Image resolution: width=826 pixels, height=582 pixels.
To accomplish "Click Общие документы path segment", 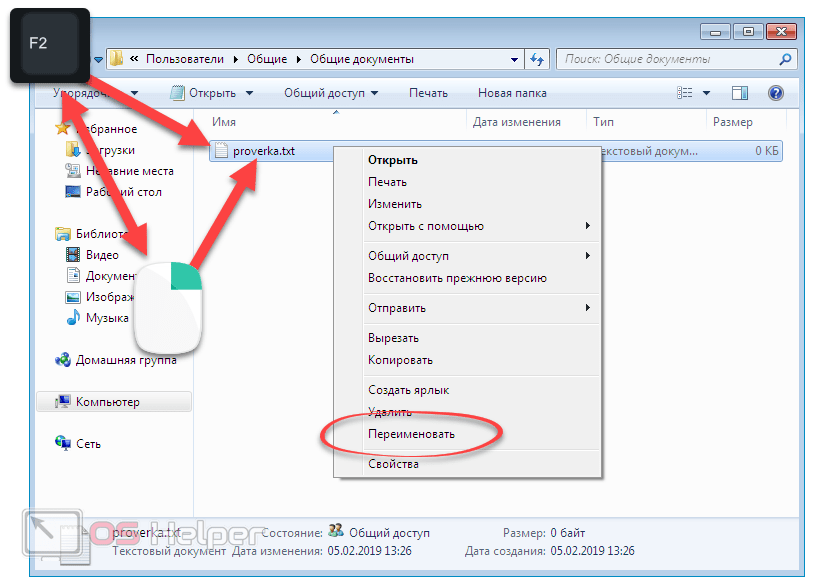I will (361, 59).
